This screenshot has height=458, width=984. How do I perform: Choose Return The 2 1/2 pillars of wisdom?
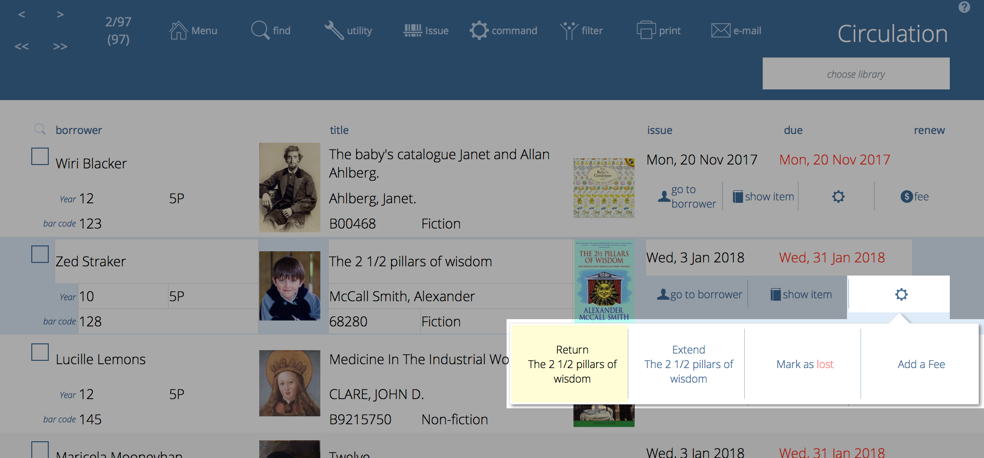click(x=572, y=364)
